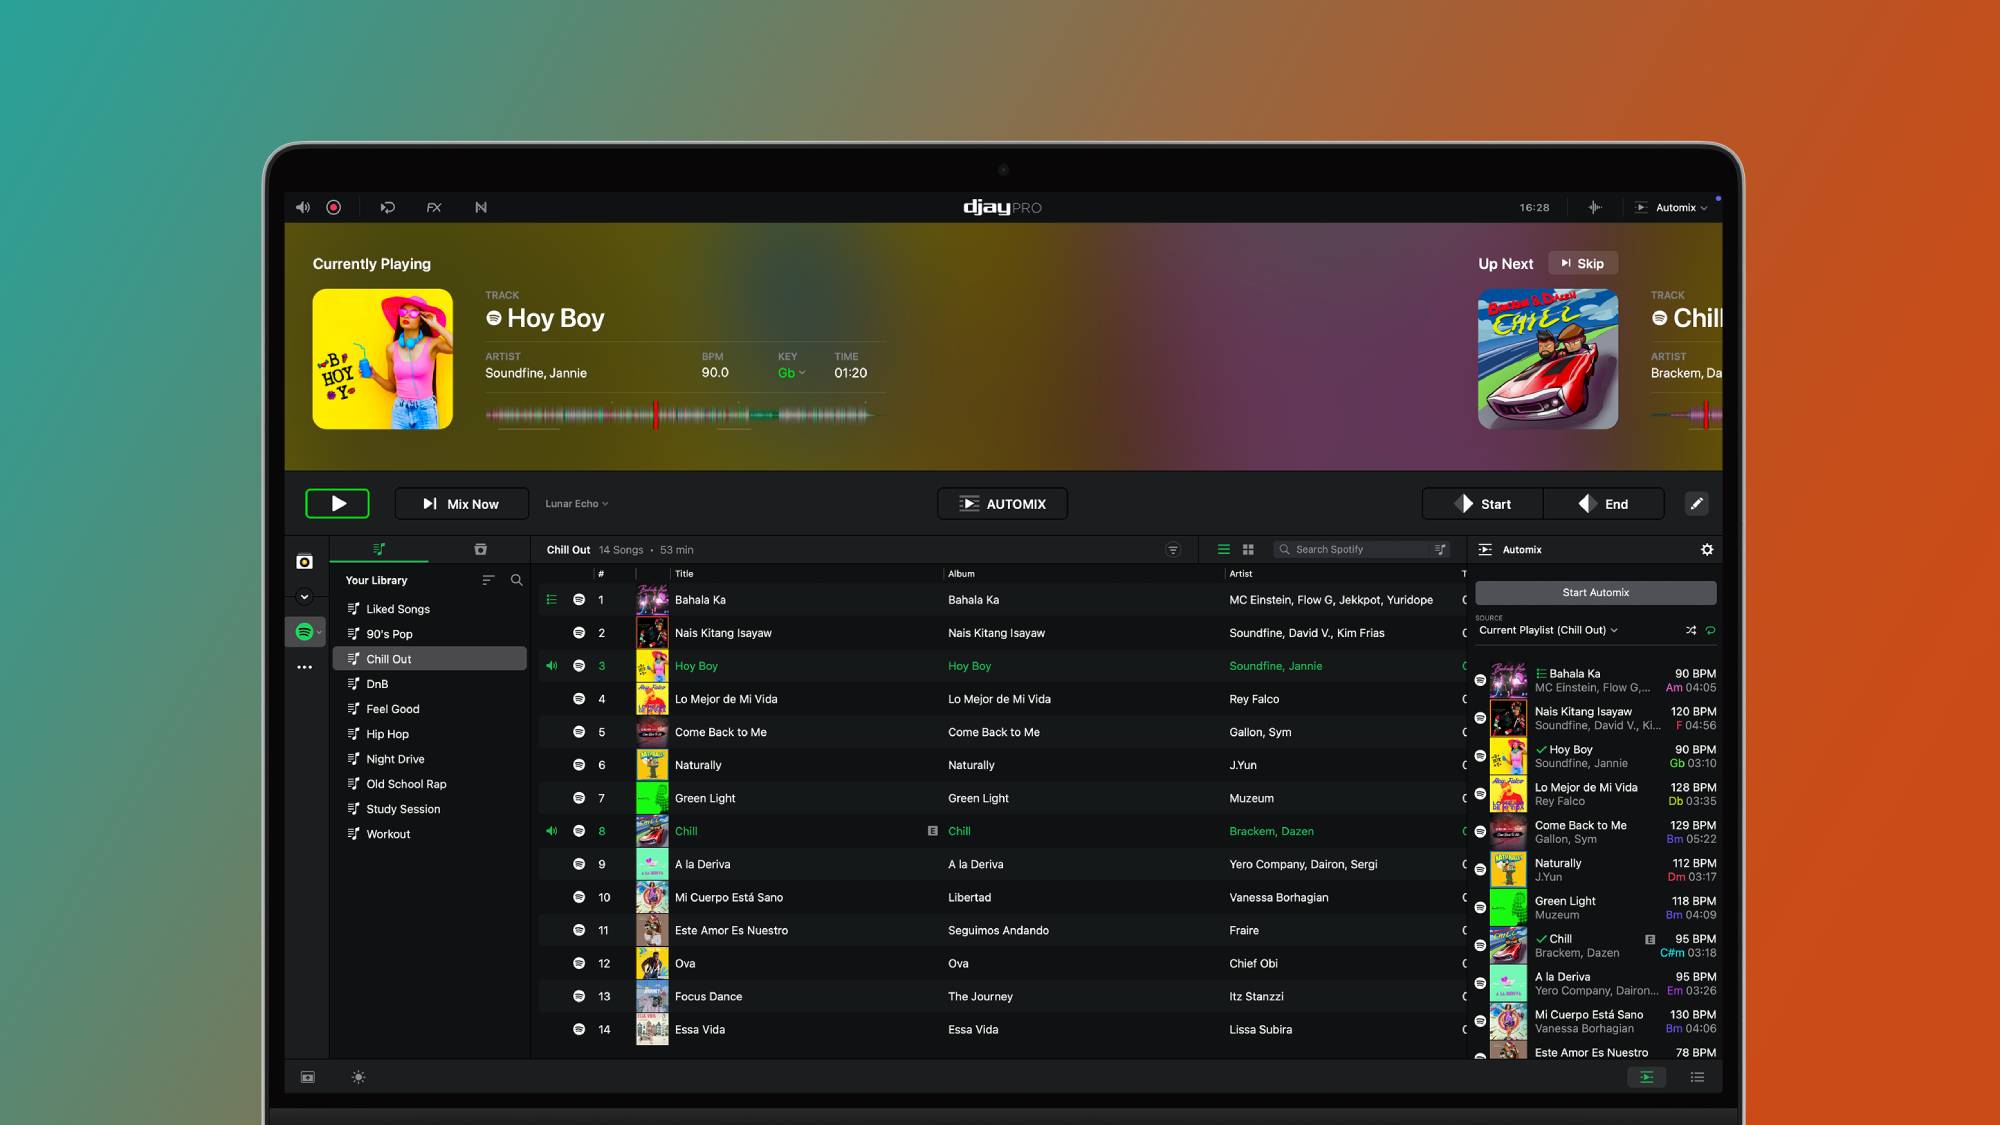Select the Night Drive playlist
The width and height of the screenshot is (2000, 1125).
395,759
